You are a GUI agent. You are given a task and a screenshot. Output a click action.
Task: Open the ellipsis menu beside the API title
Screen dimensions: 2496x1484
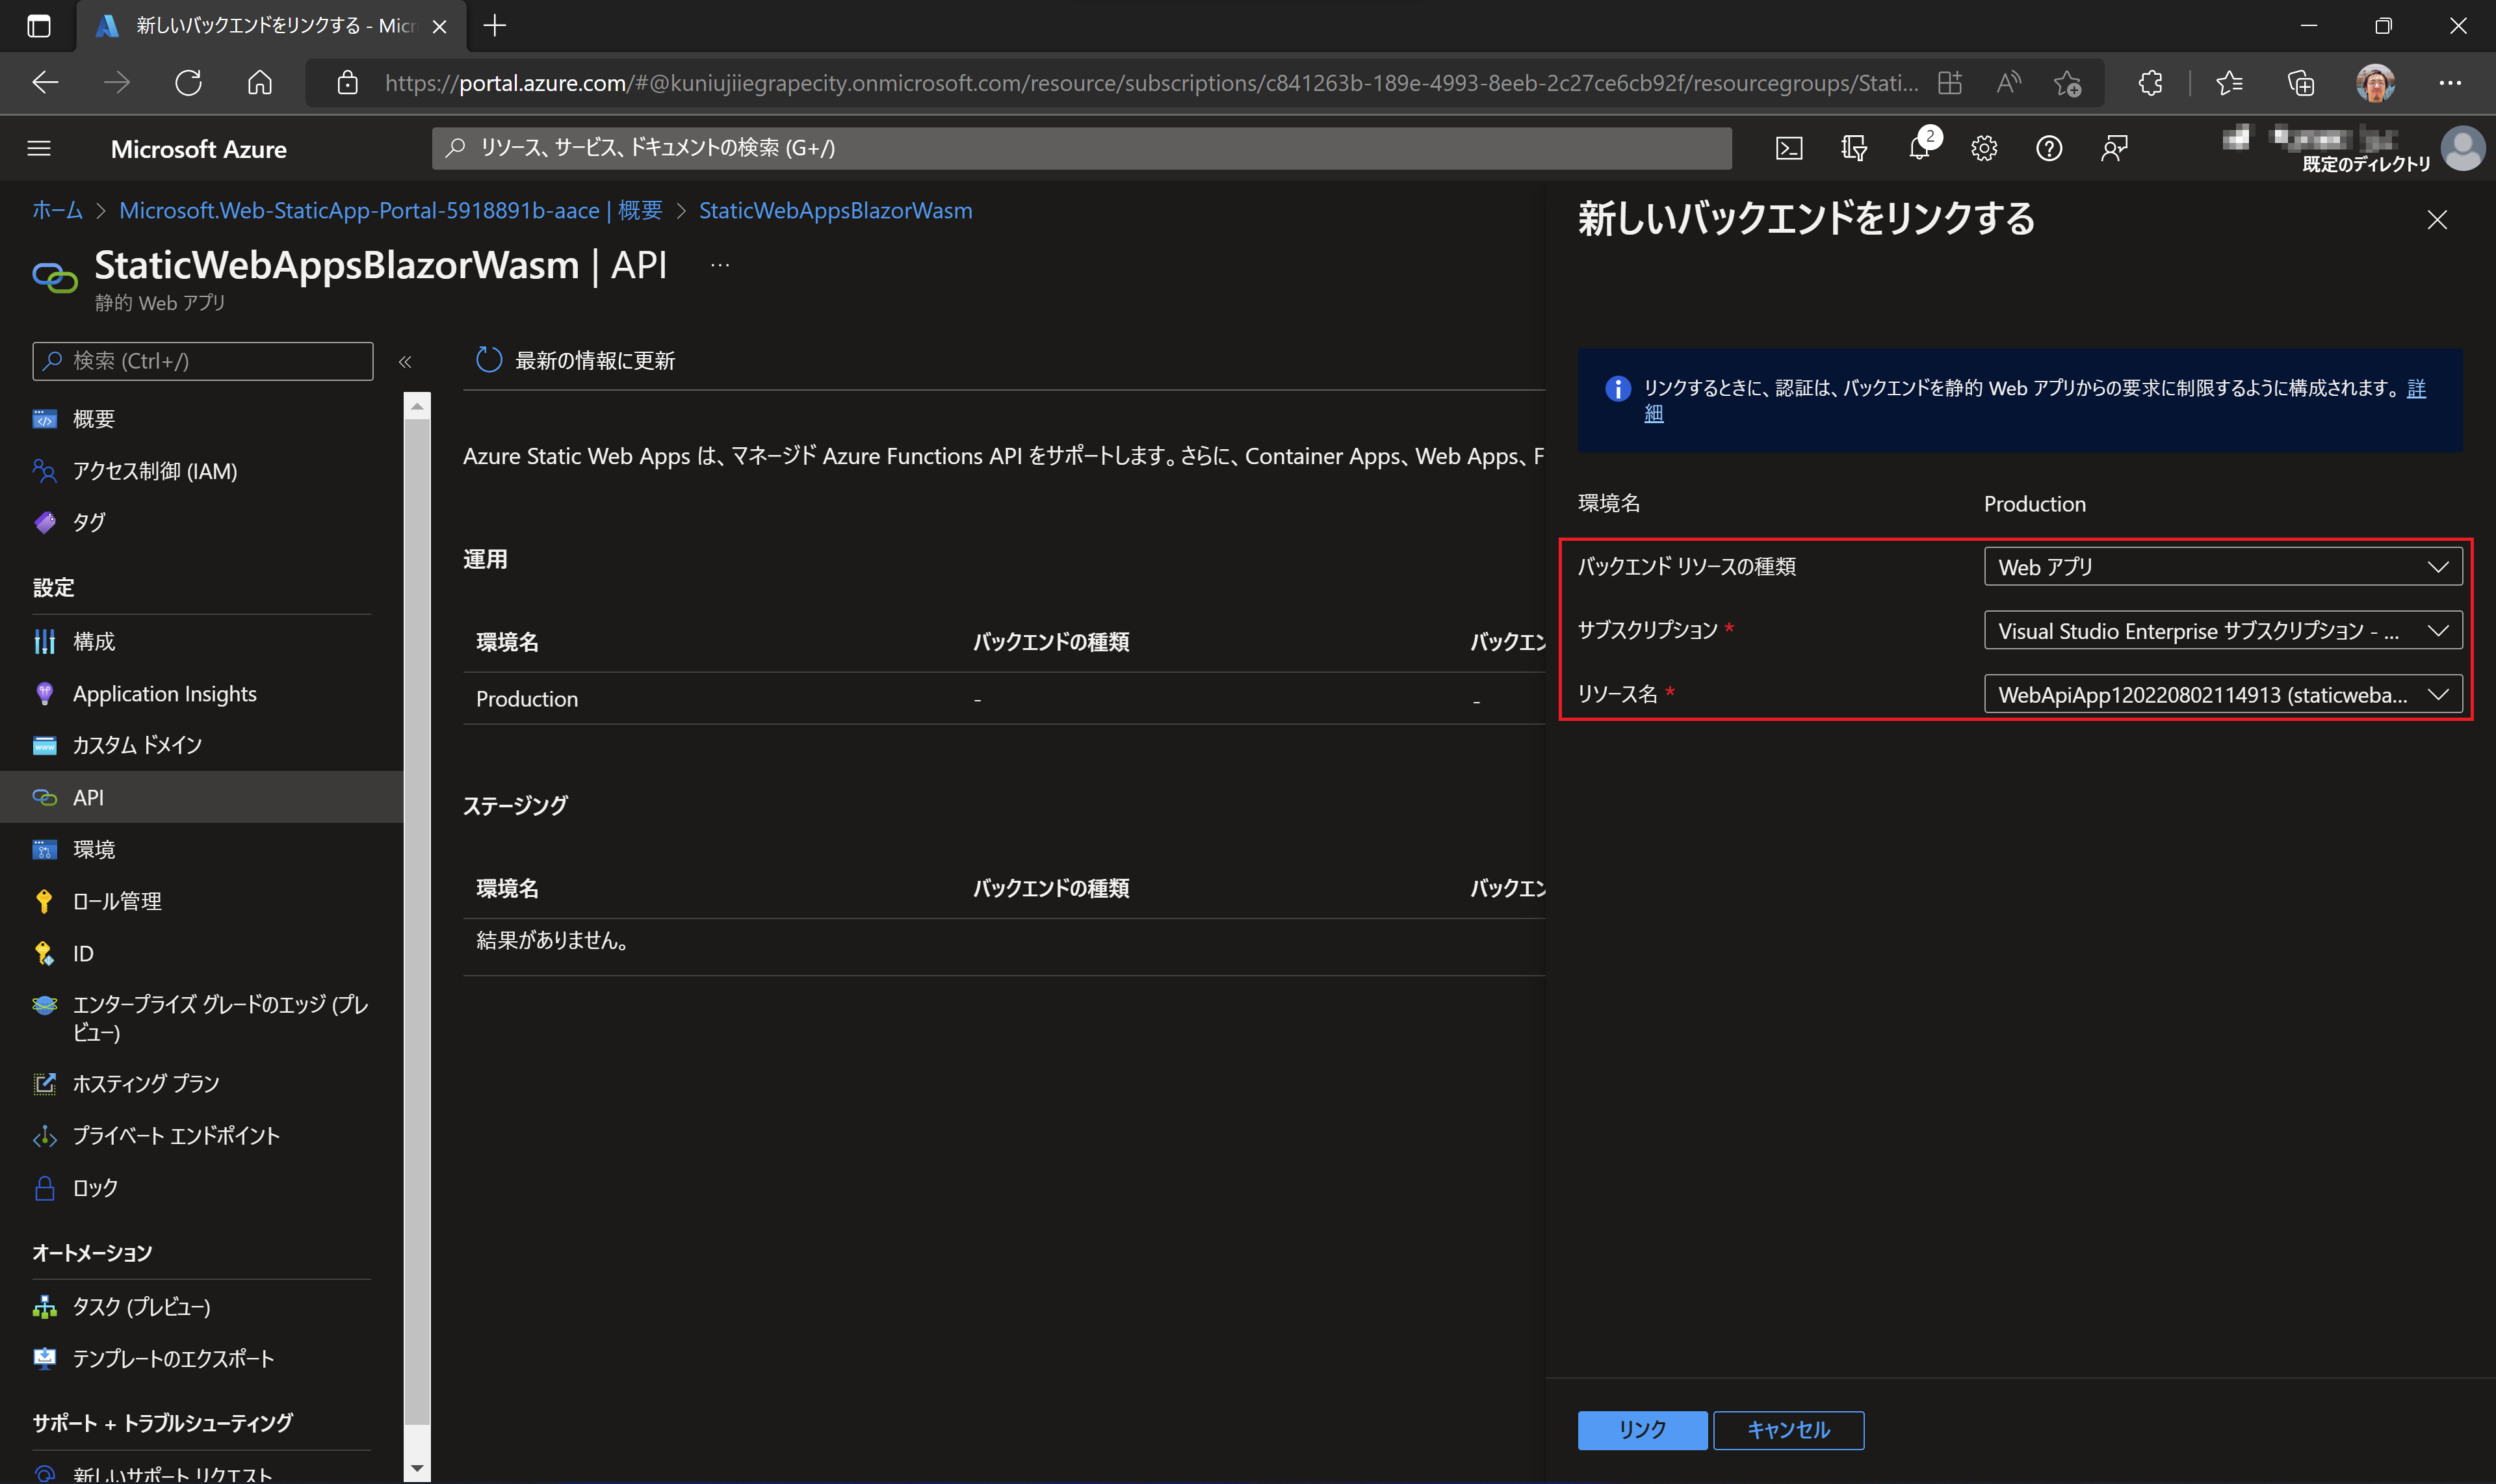tap(720, 265)
